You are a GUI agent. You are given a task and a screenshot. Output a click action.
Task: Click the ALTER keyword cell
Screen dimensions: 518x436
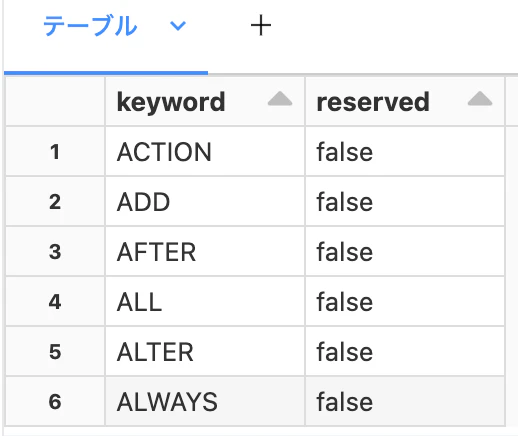(205, 351)
